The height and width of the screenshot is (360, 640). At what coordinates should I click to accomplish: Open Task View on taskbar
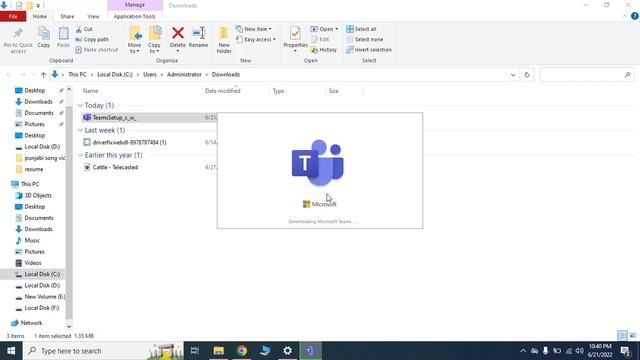point(195,351)
